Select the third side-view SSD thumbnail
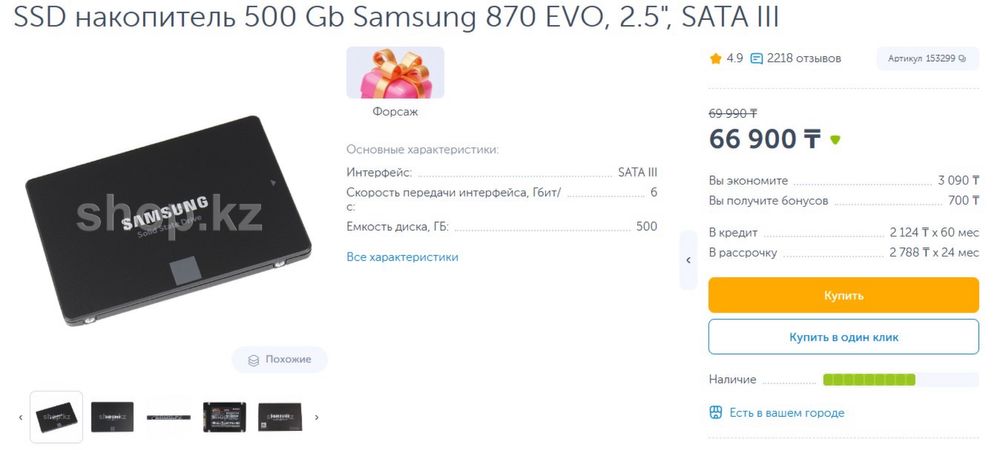The height and width of the screenshot is (450, 1000). coord(168,416)
